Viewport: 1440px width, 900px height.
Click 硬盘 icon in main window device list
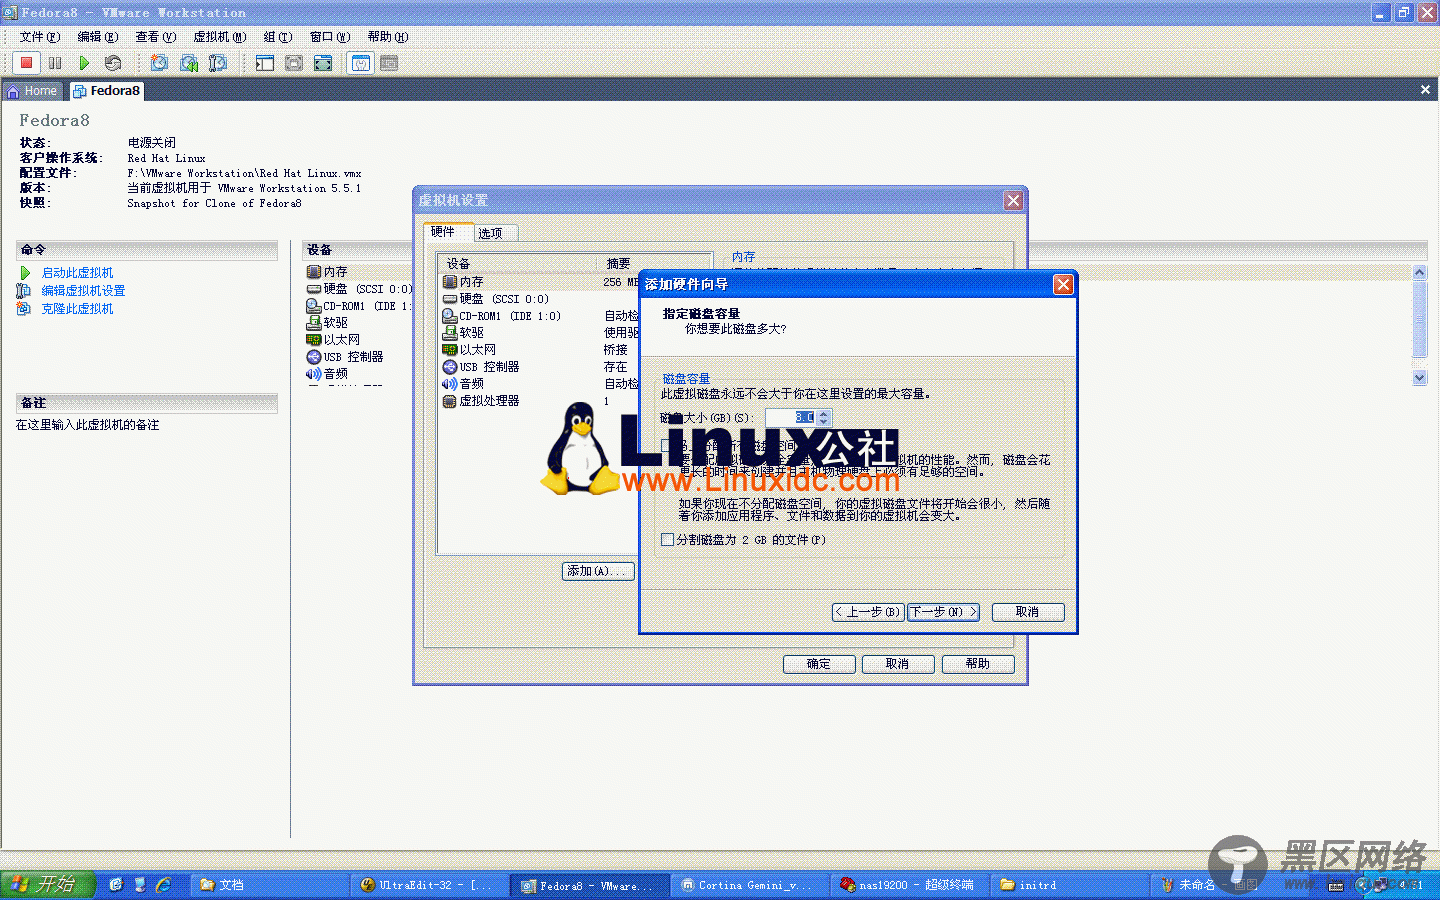(x=314, y=289)
